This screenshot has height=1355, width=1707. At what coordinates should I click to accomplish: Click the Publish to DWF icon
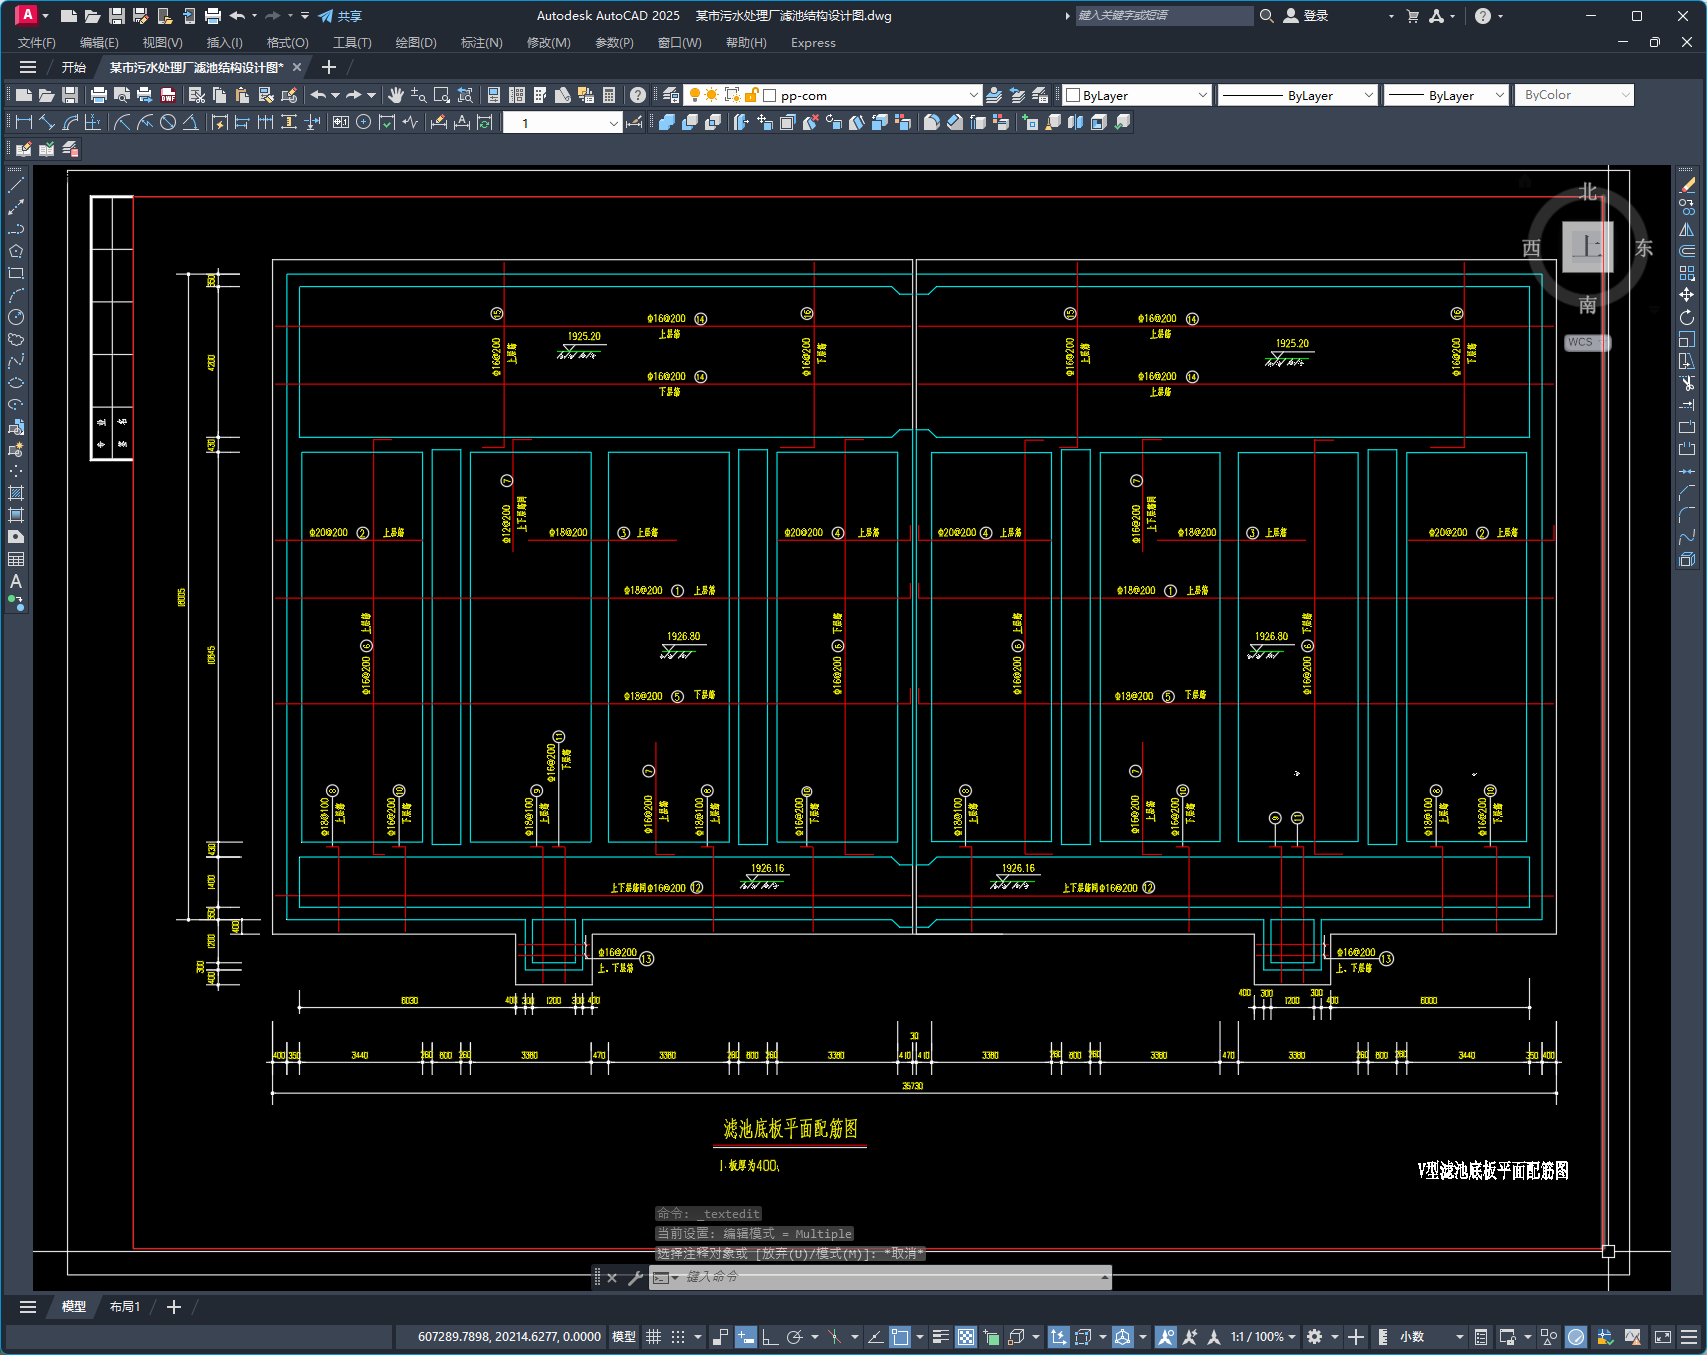(168, 95)
